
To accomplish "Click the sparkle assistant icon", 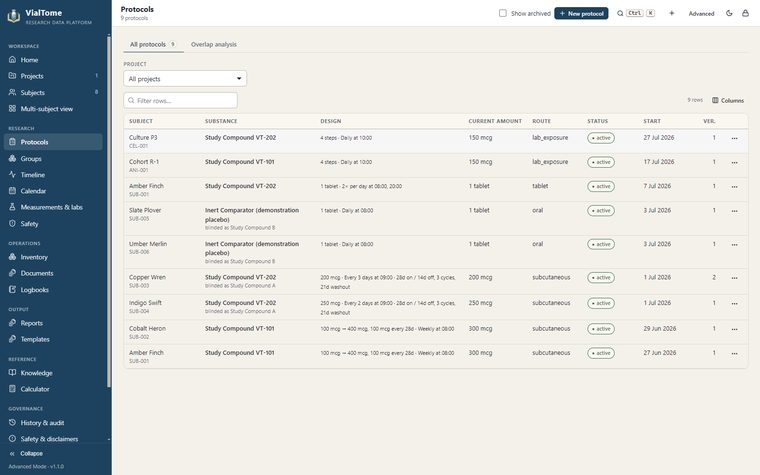I will (x=672, y=14).
